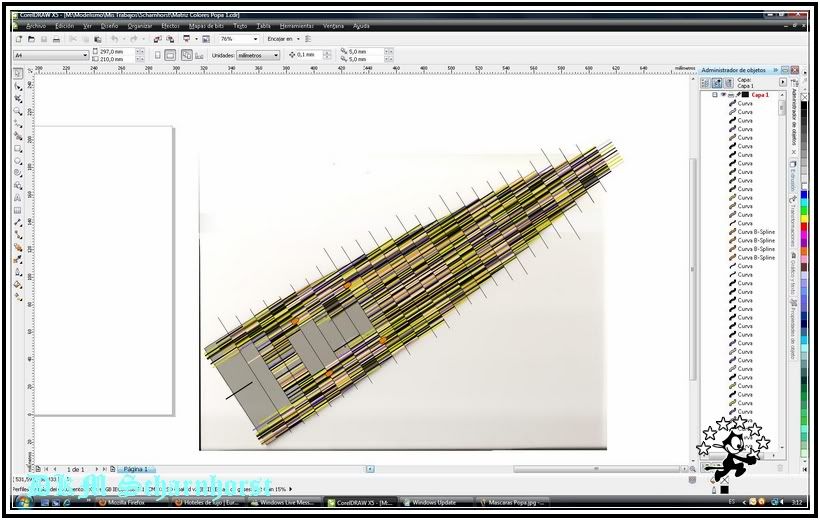Viewport: 820px width, 520px height.
Task: Toggle the edit pencil for Capa 1
Action: coord(739,95)
